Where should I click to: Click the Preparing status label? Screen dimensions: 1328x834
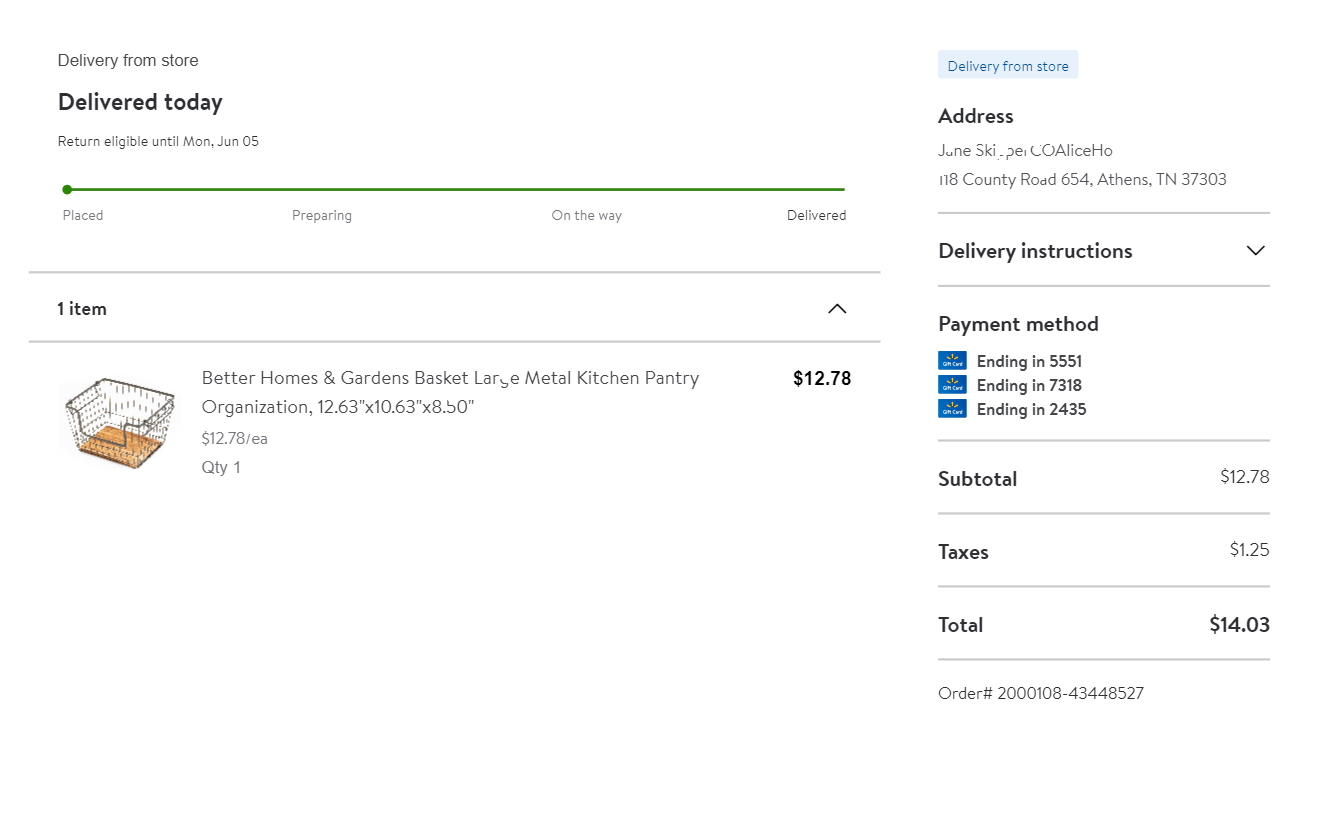tap(322, 215)
